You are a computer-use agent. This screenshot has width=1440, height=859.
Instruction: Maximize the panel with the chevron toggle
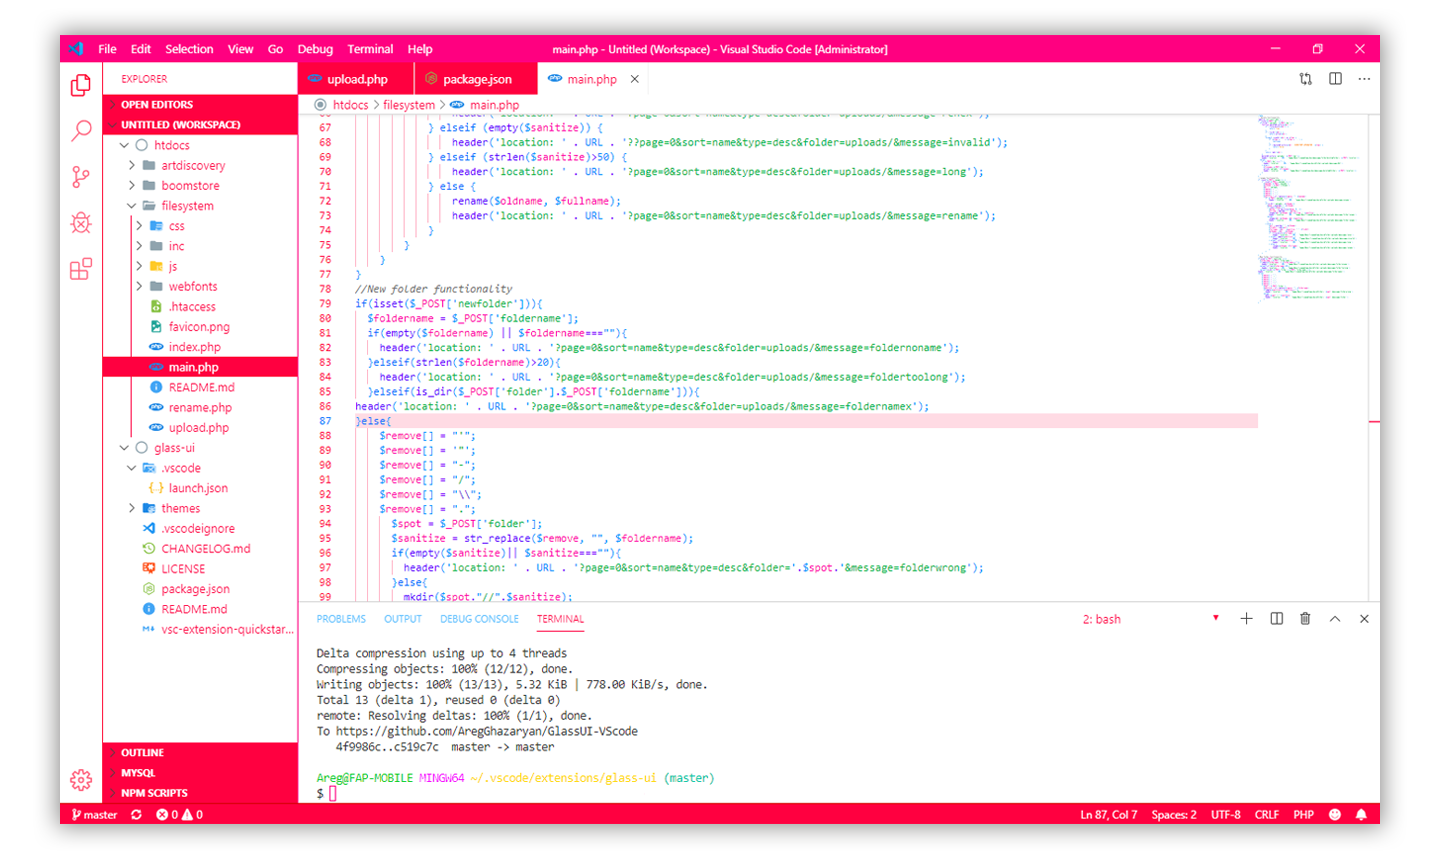(1335, 618)
